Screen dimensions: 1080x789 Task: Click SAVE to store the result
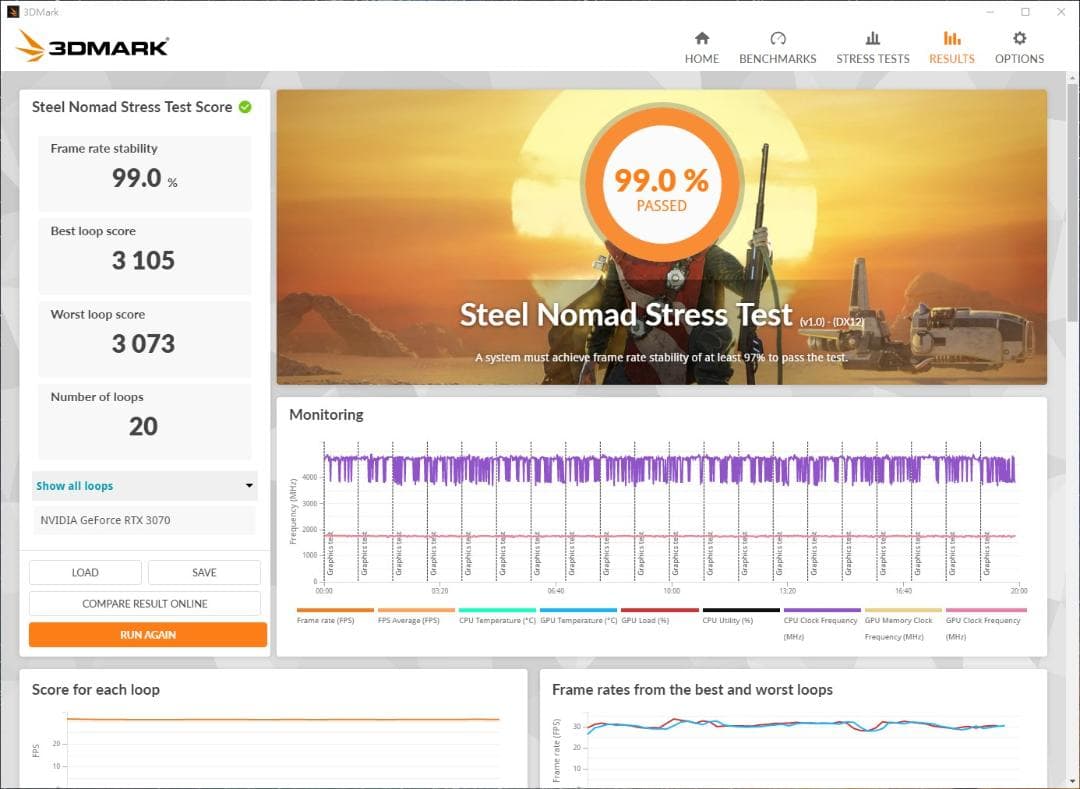204,572
